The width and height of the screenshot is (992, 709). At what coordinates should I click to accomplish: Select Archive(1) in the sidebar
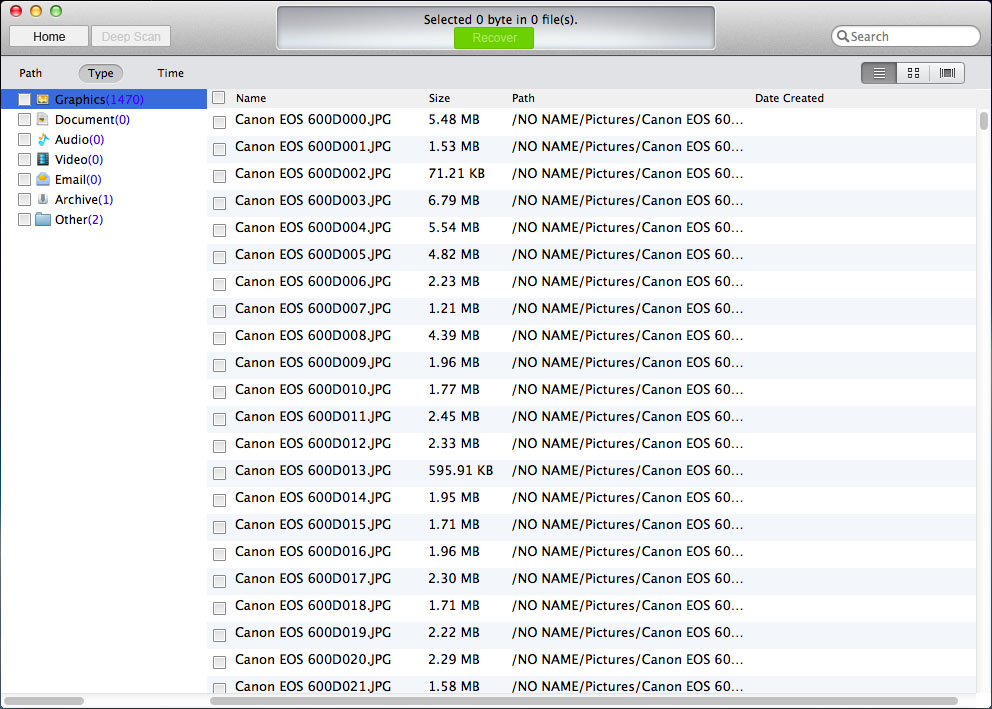(84, 200)
